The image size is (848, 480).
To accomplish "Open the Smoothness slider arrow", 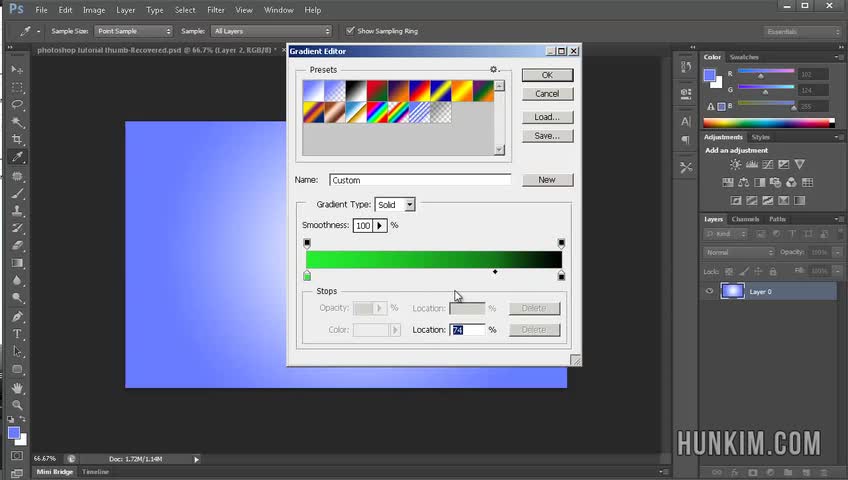I will [380, 225].
